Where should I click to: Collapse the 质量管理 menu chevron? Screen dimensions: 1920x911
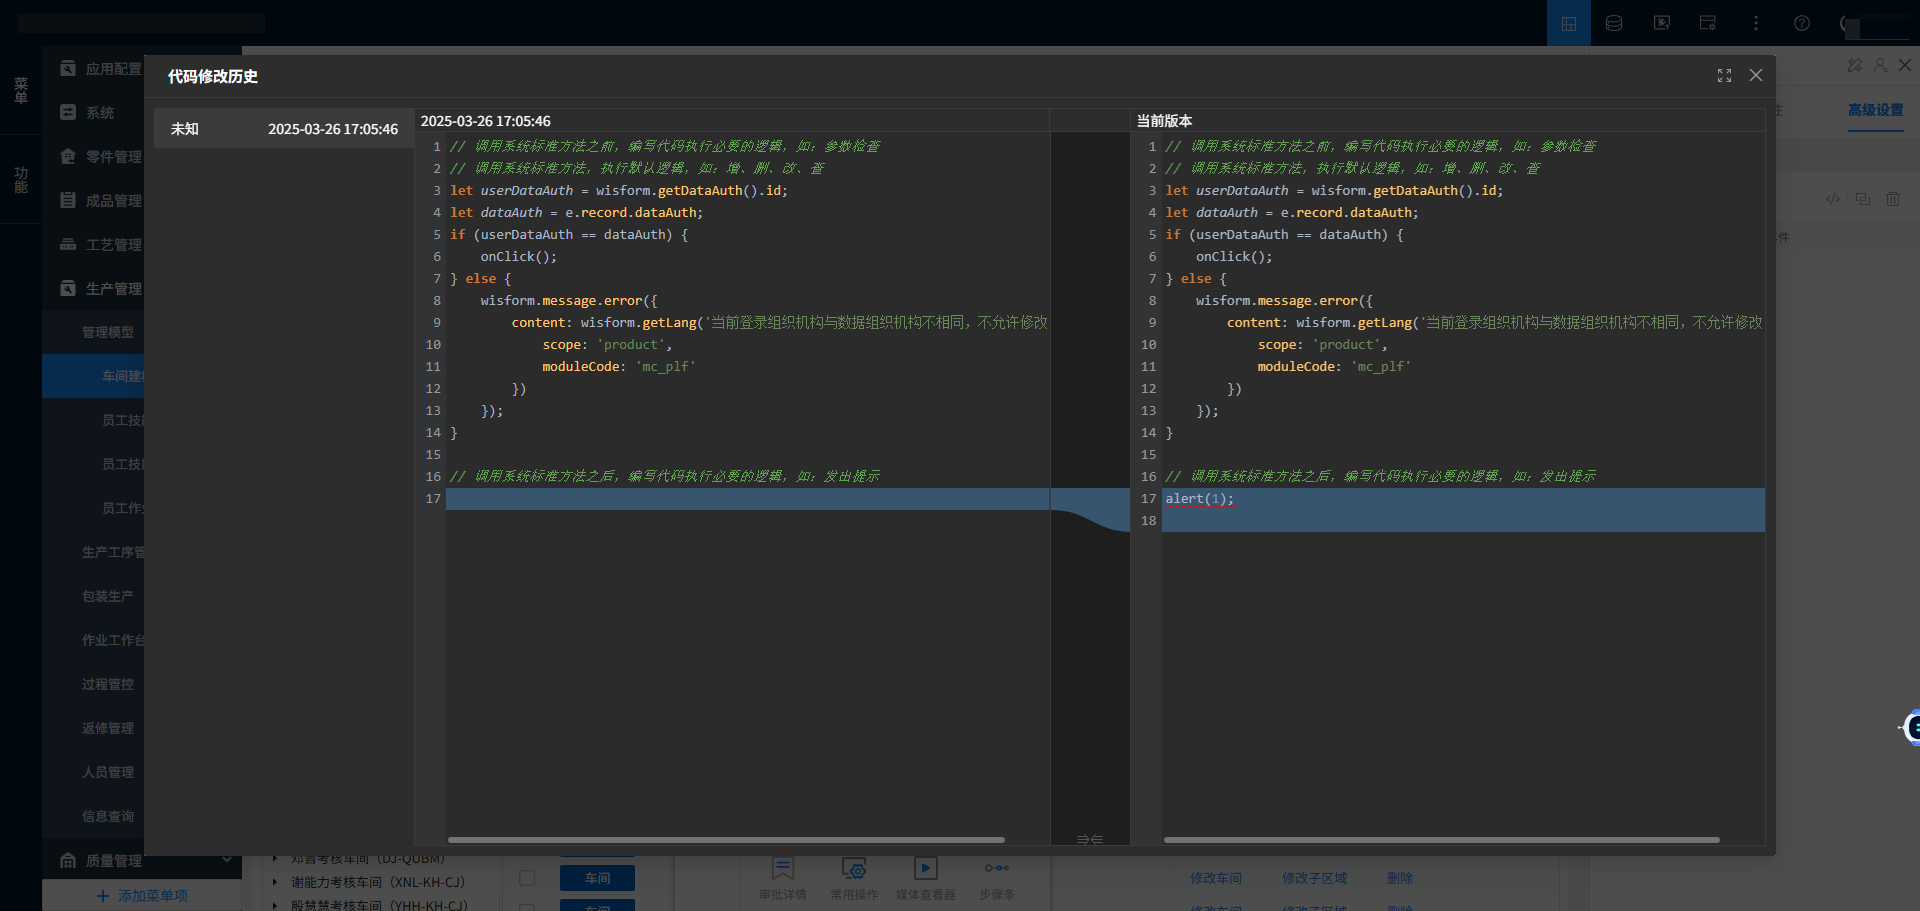click(227, 860)
